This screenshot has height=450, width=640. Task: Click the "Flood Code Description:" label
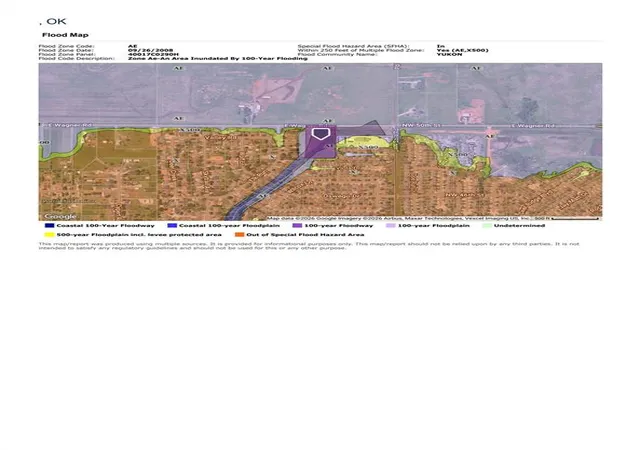click(x=77, y=58)
